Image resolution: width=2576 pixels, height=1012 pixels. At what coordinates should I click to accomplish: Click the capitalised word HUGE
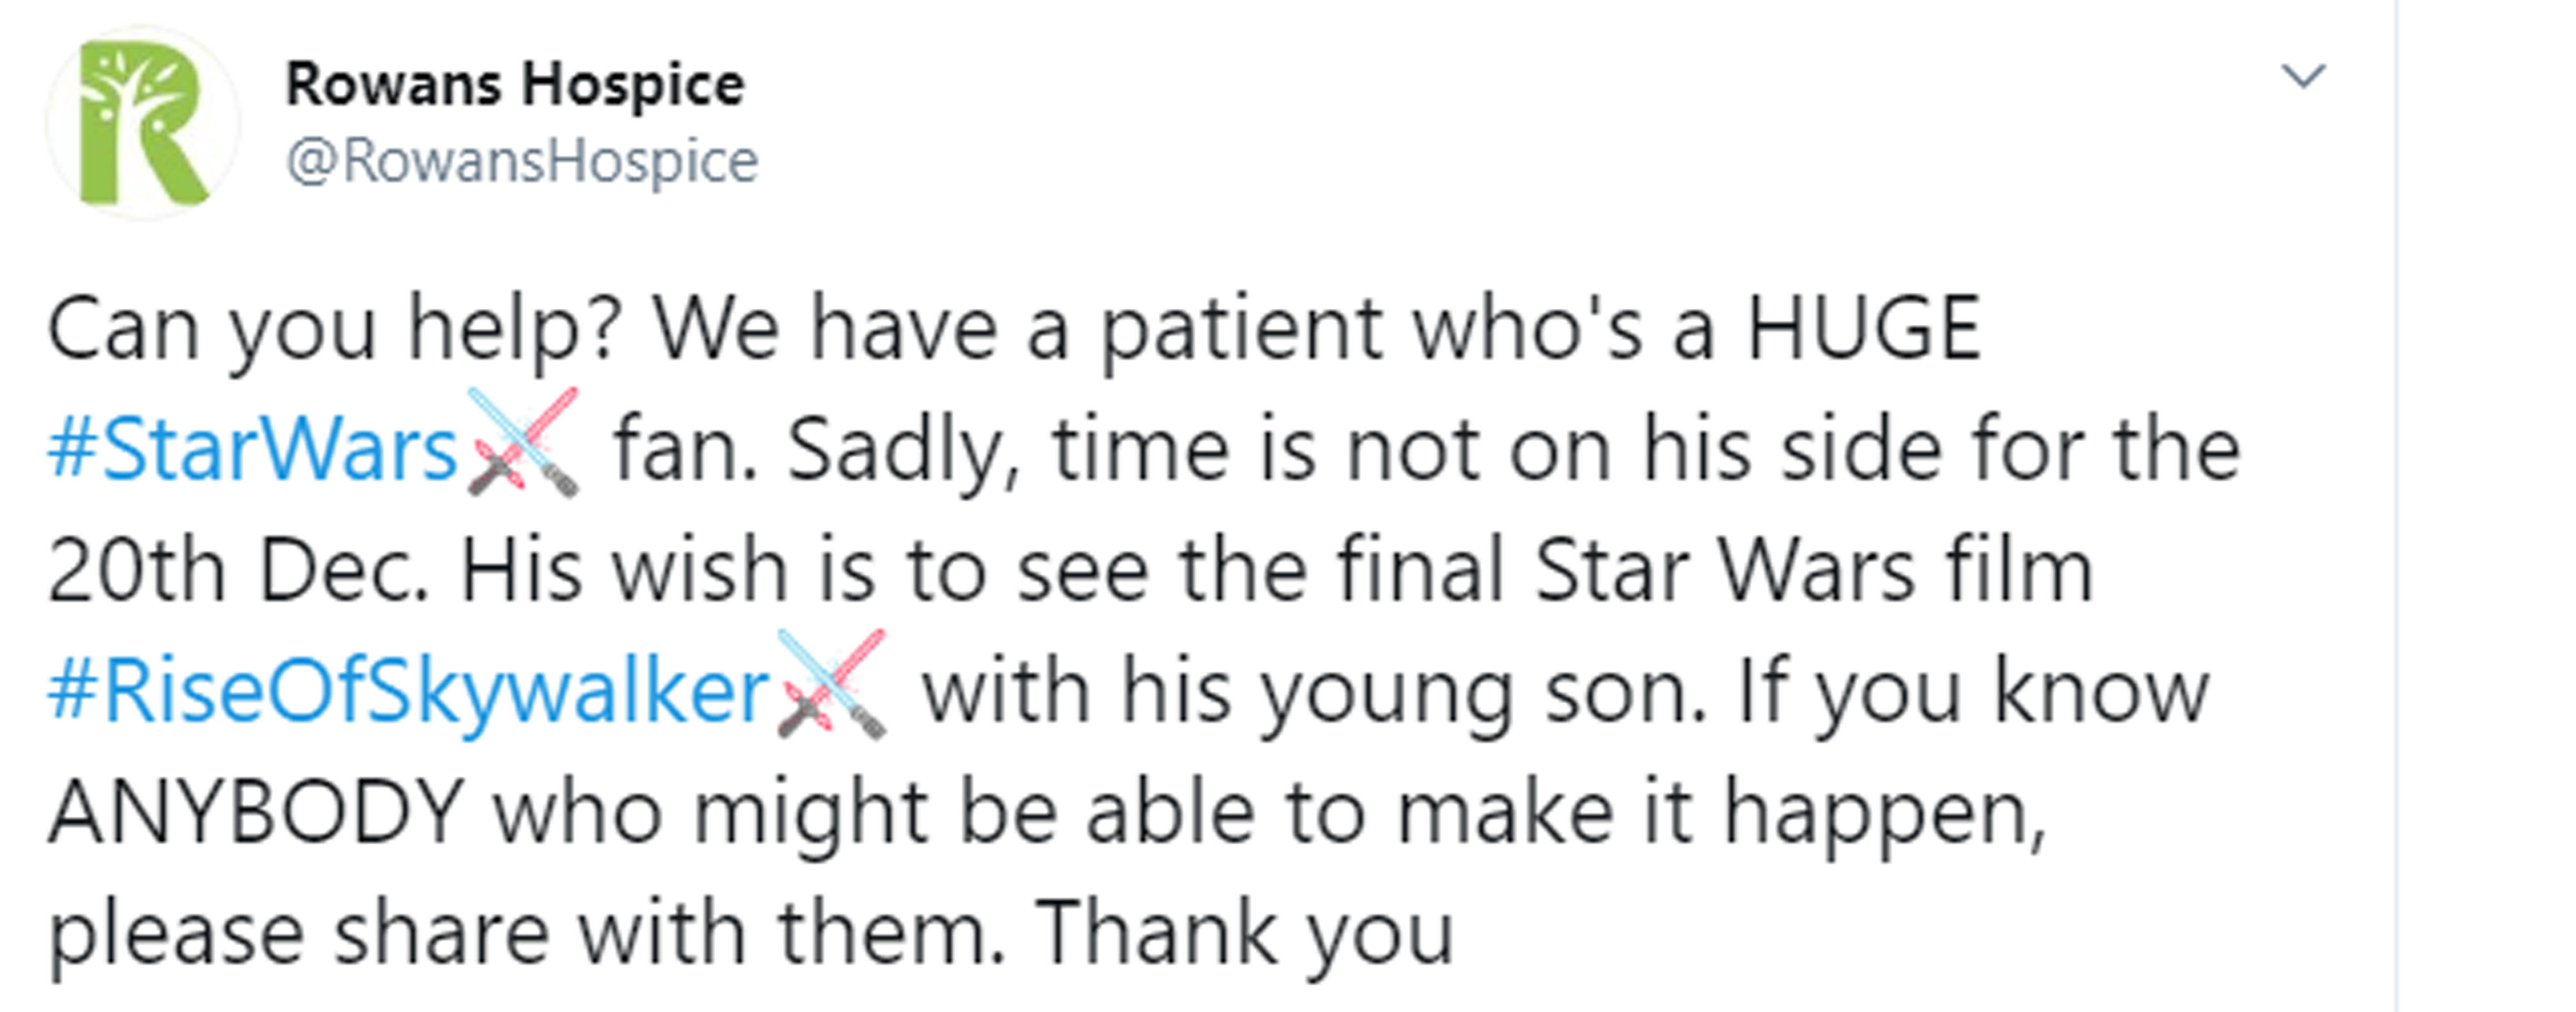pyautogui.click(x=1863, y=328)
